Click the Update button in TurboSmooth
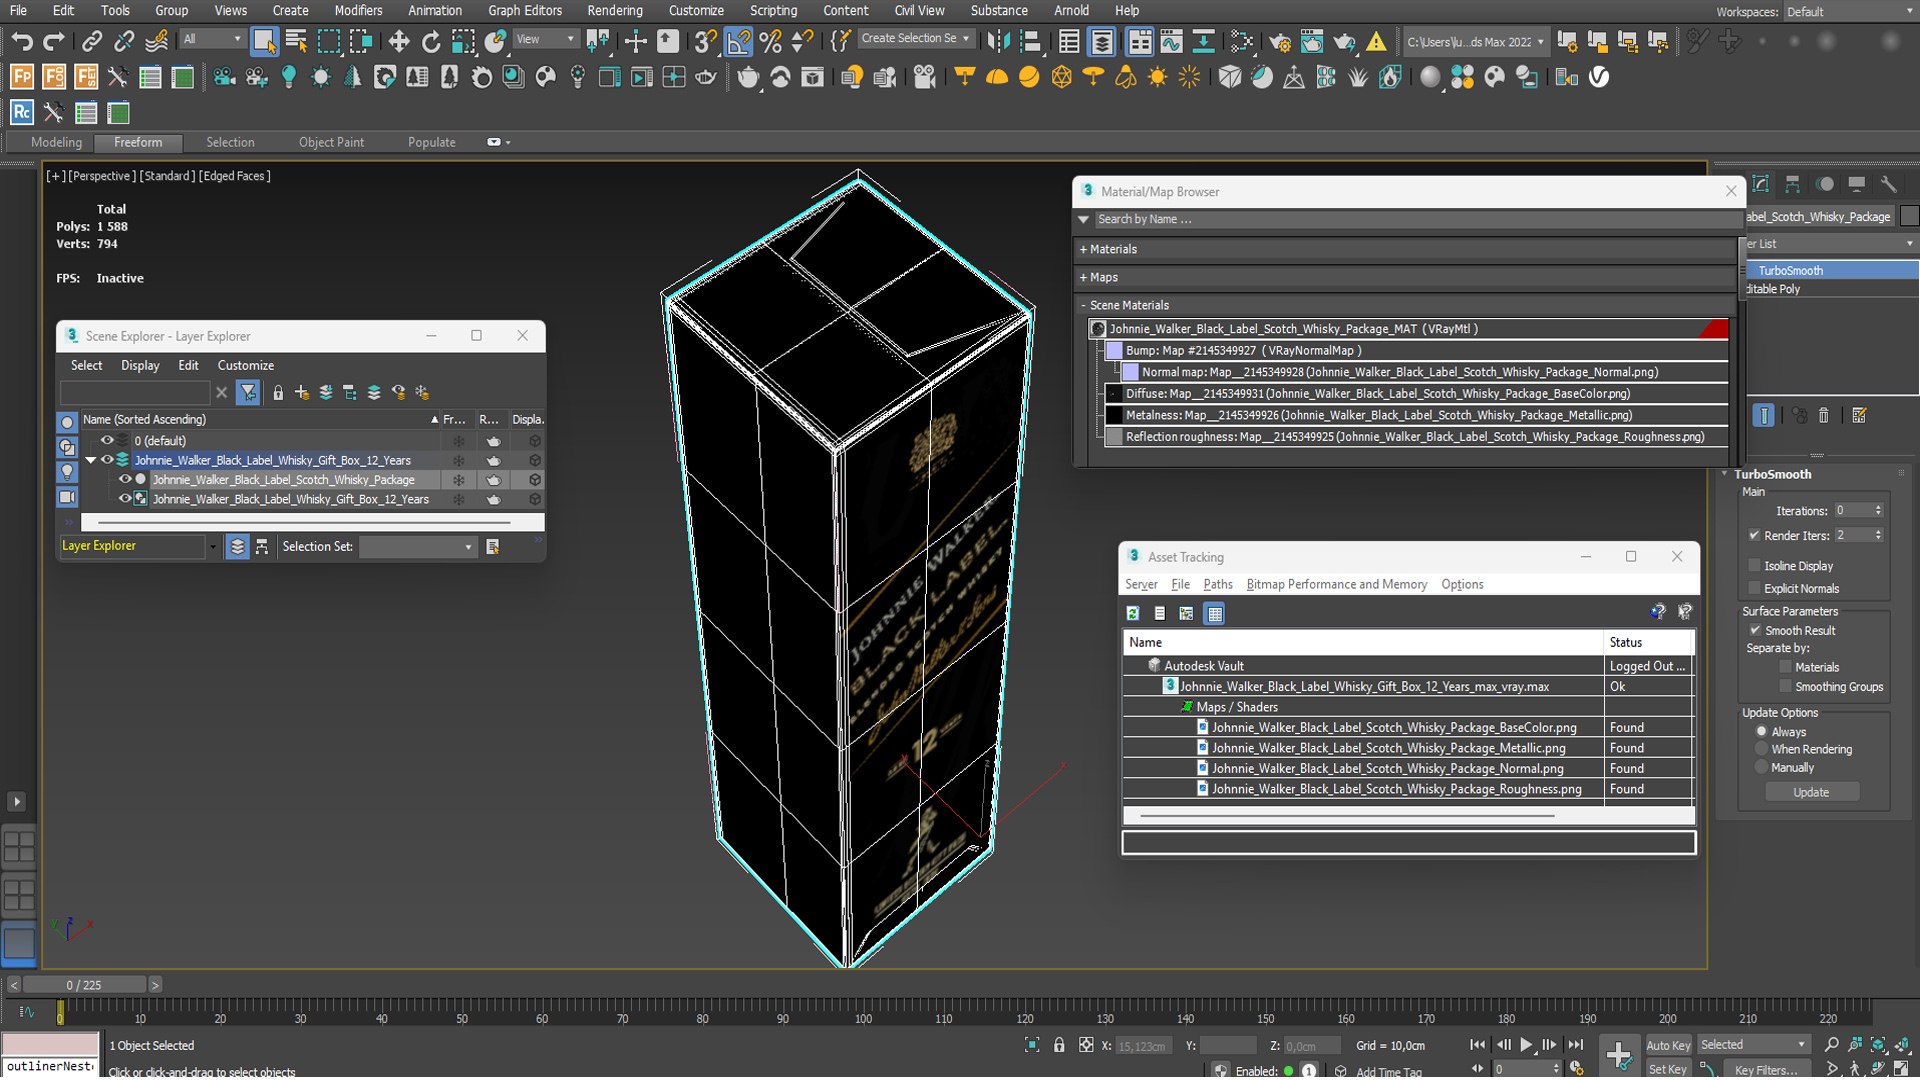Screen dimensions: 1920x1080 click(x=1811, y=792)
